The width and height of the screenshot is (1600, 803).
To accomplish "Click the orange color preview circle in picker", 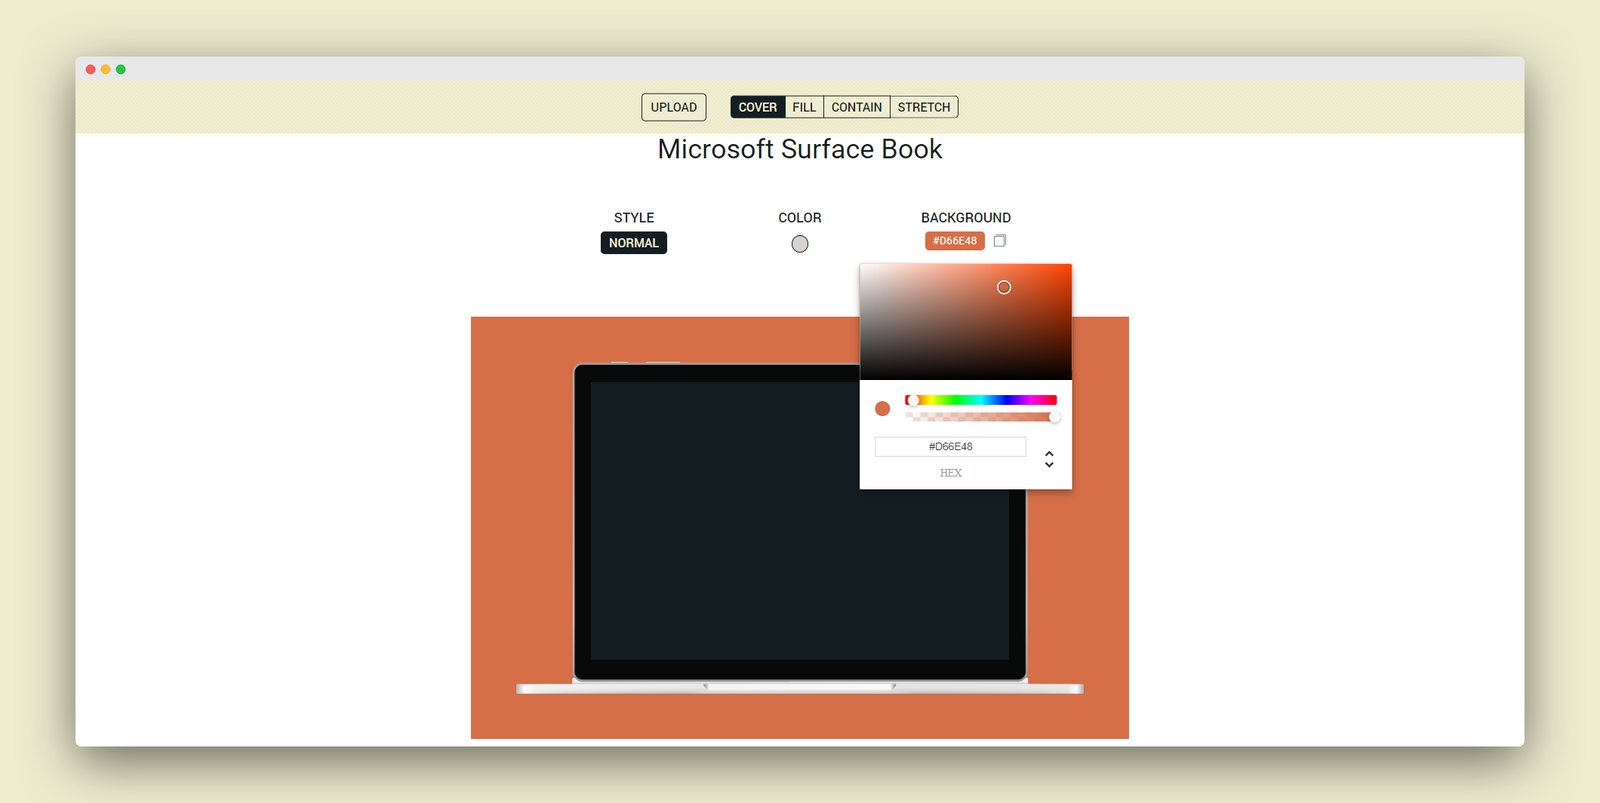I will (882, 408).
